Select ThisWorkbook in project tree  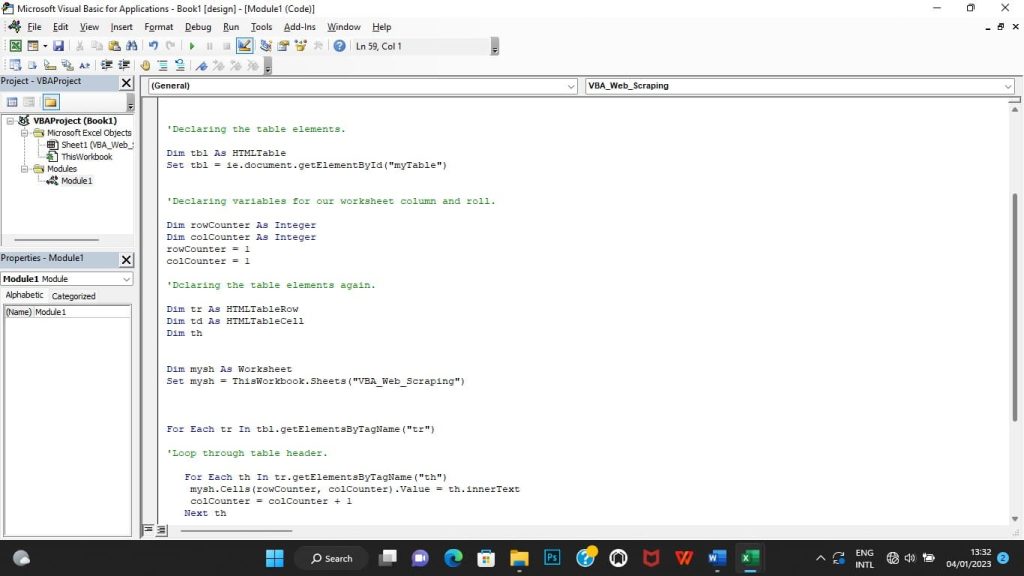[x=86, y=157]
